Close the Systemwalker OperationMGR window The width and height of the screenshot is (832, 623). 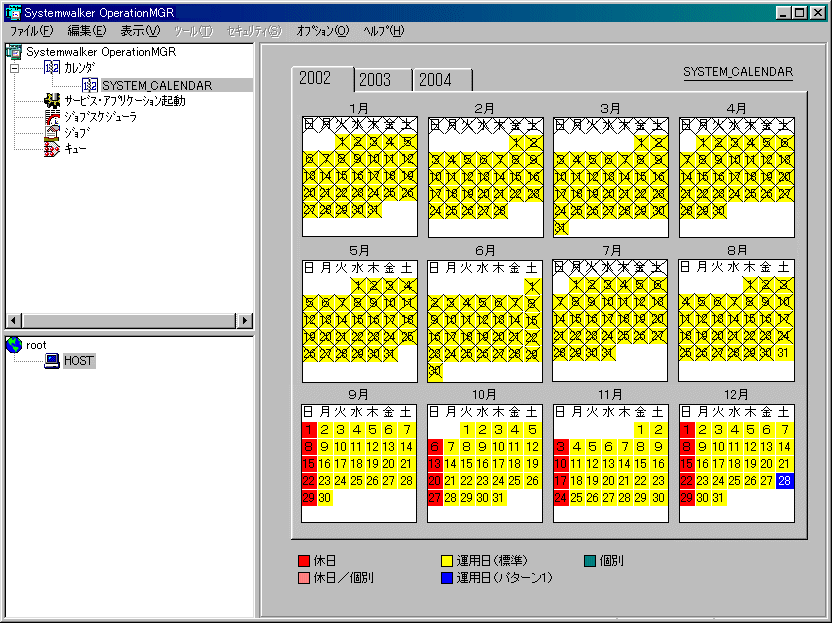pyautogui.click(x=818, y=12)
